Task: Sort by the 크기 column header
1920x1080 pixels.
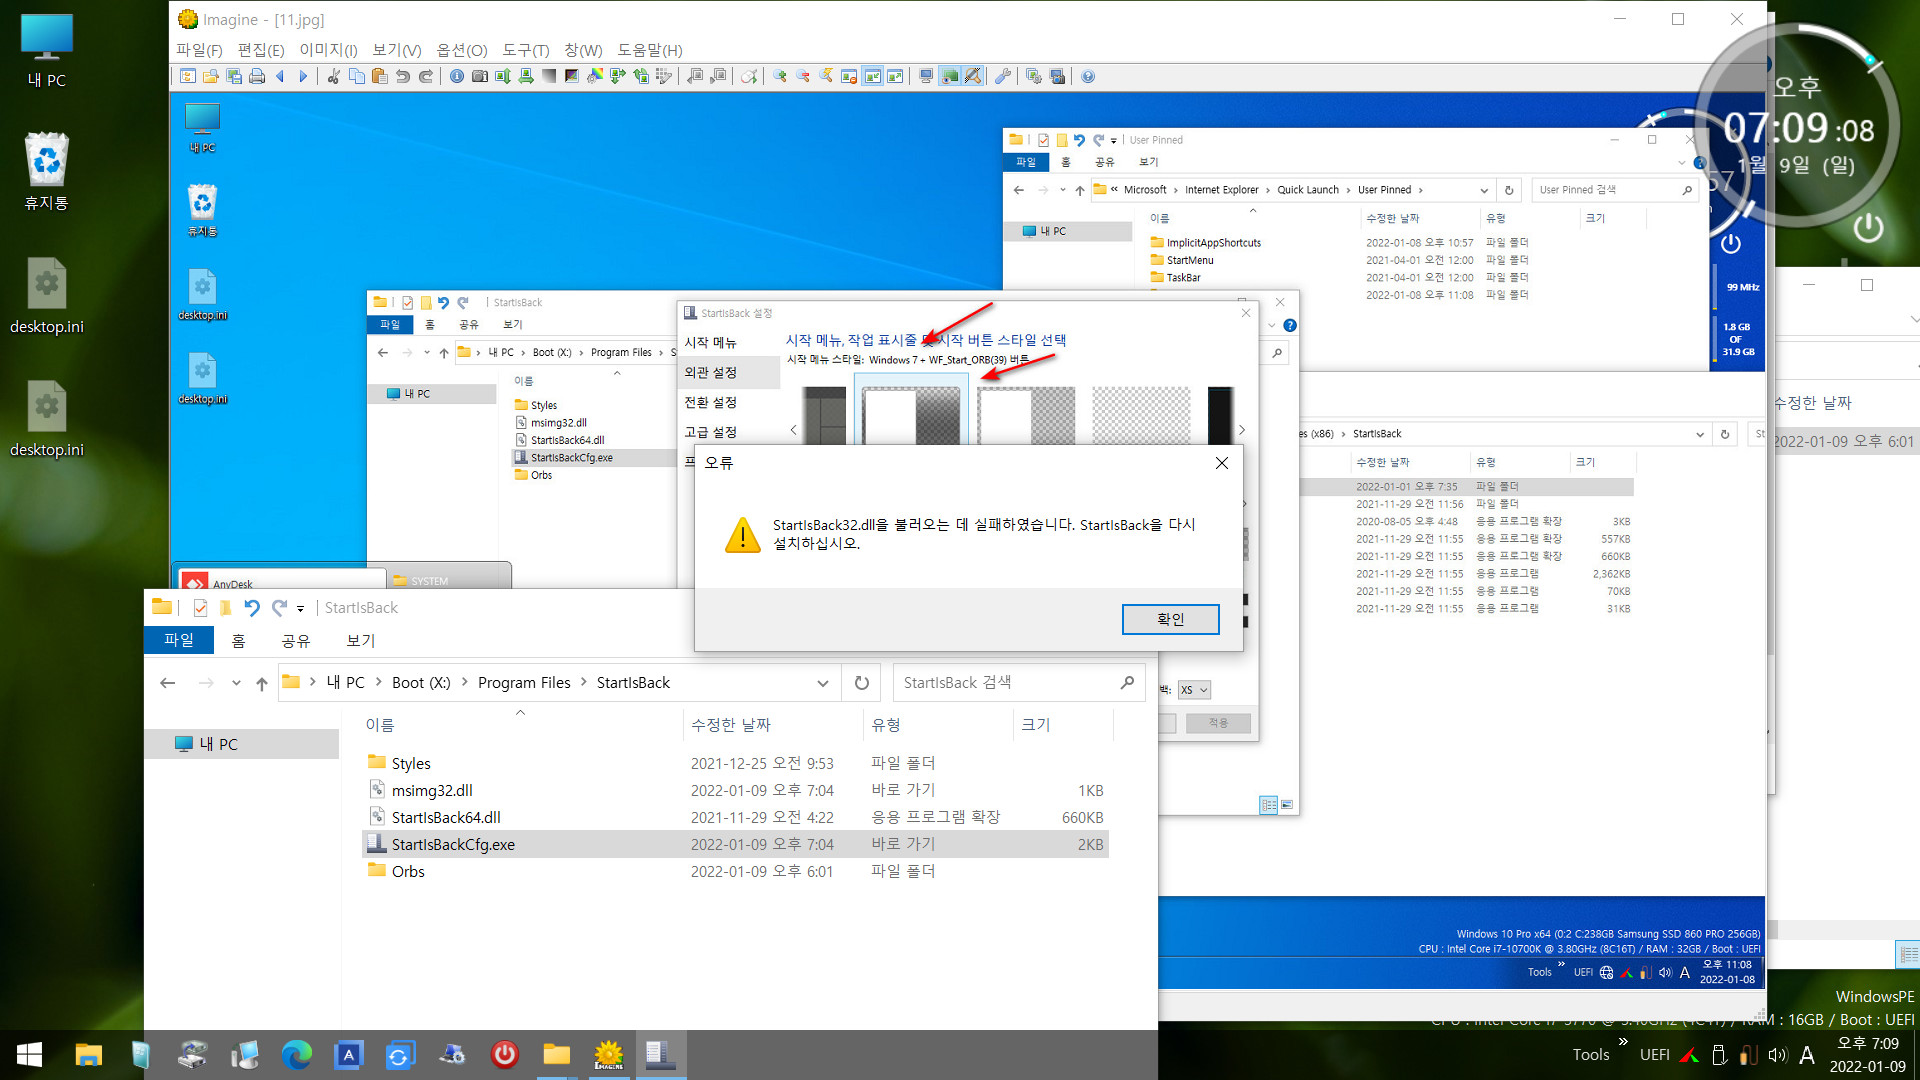Action: point(1036,725)
